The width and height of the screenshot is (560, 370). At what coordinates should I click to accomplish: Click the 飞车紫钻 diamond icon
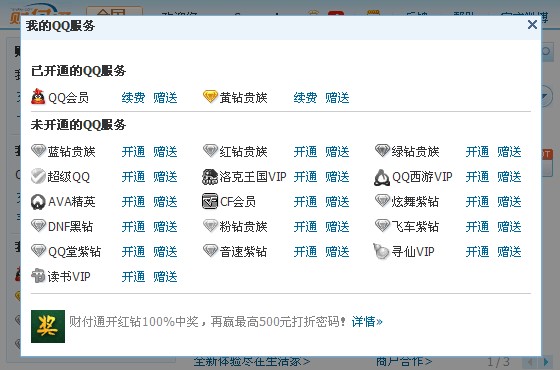(382, 226)
